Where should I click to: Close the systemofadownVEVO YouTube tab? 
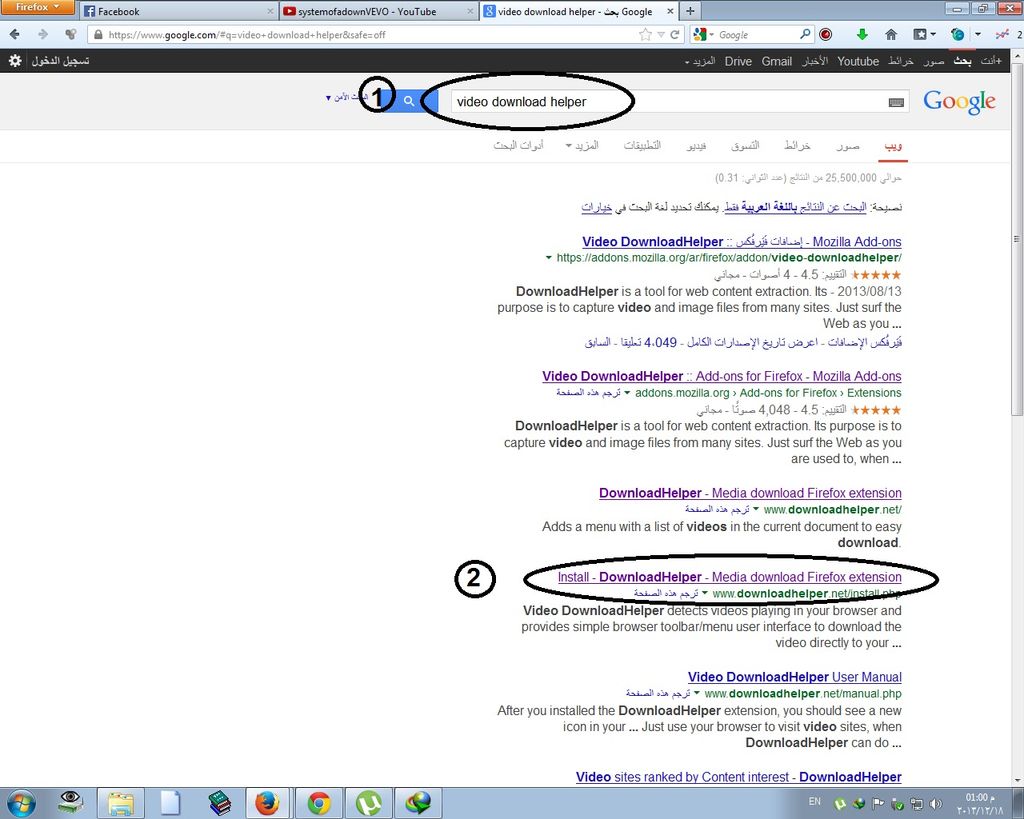(470, 12)
